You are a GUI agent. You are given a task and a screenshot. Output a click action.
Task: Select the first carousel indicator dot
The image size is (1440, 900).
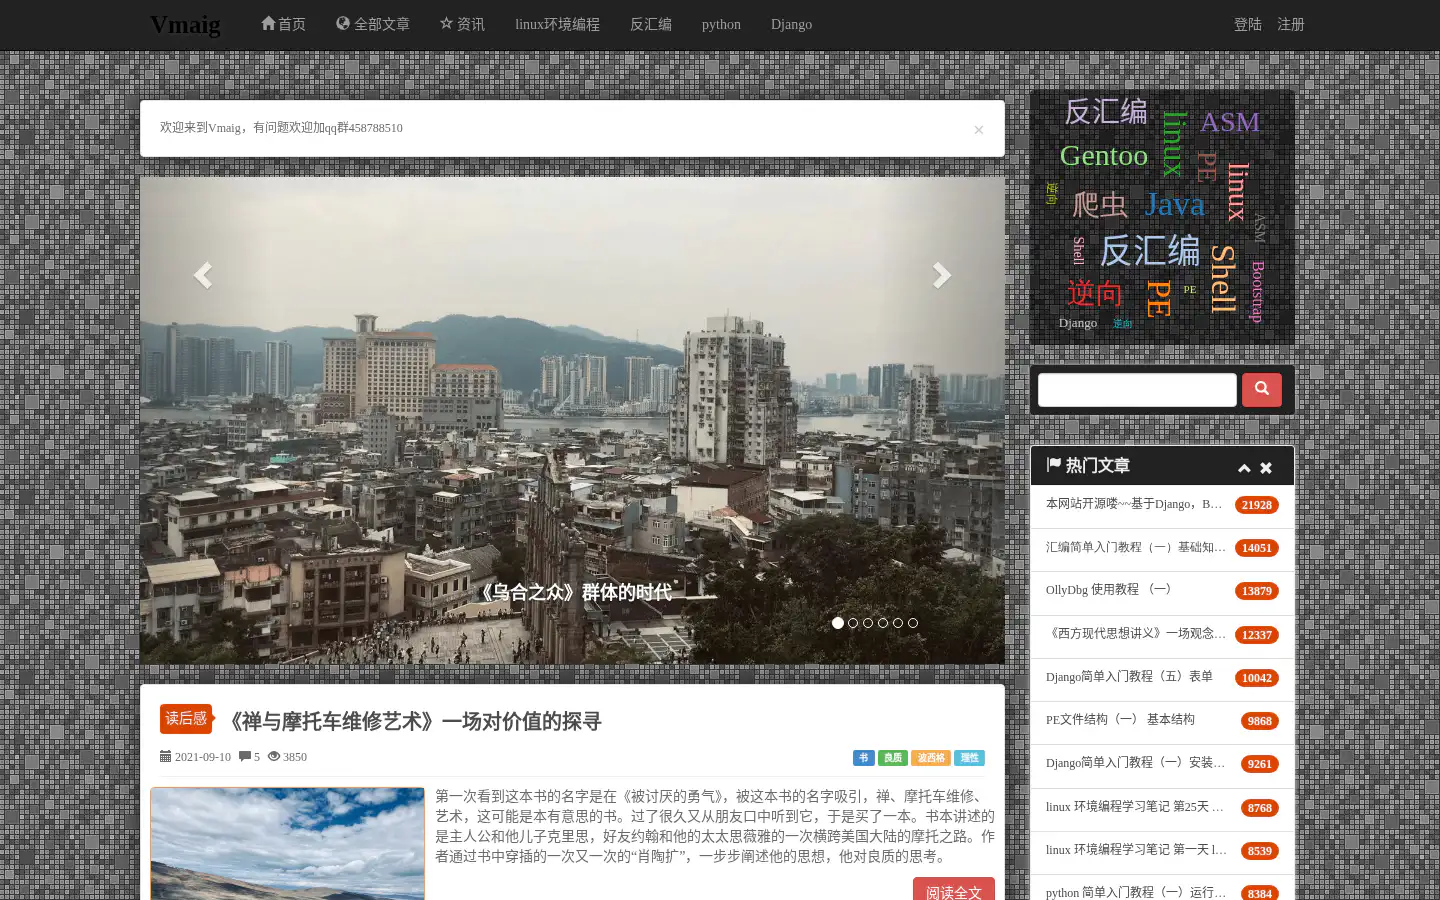(x=838, y=623)
